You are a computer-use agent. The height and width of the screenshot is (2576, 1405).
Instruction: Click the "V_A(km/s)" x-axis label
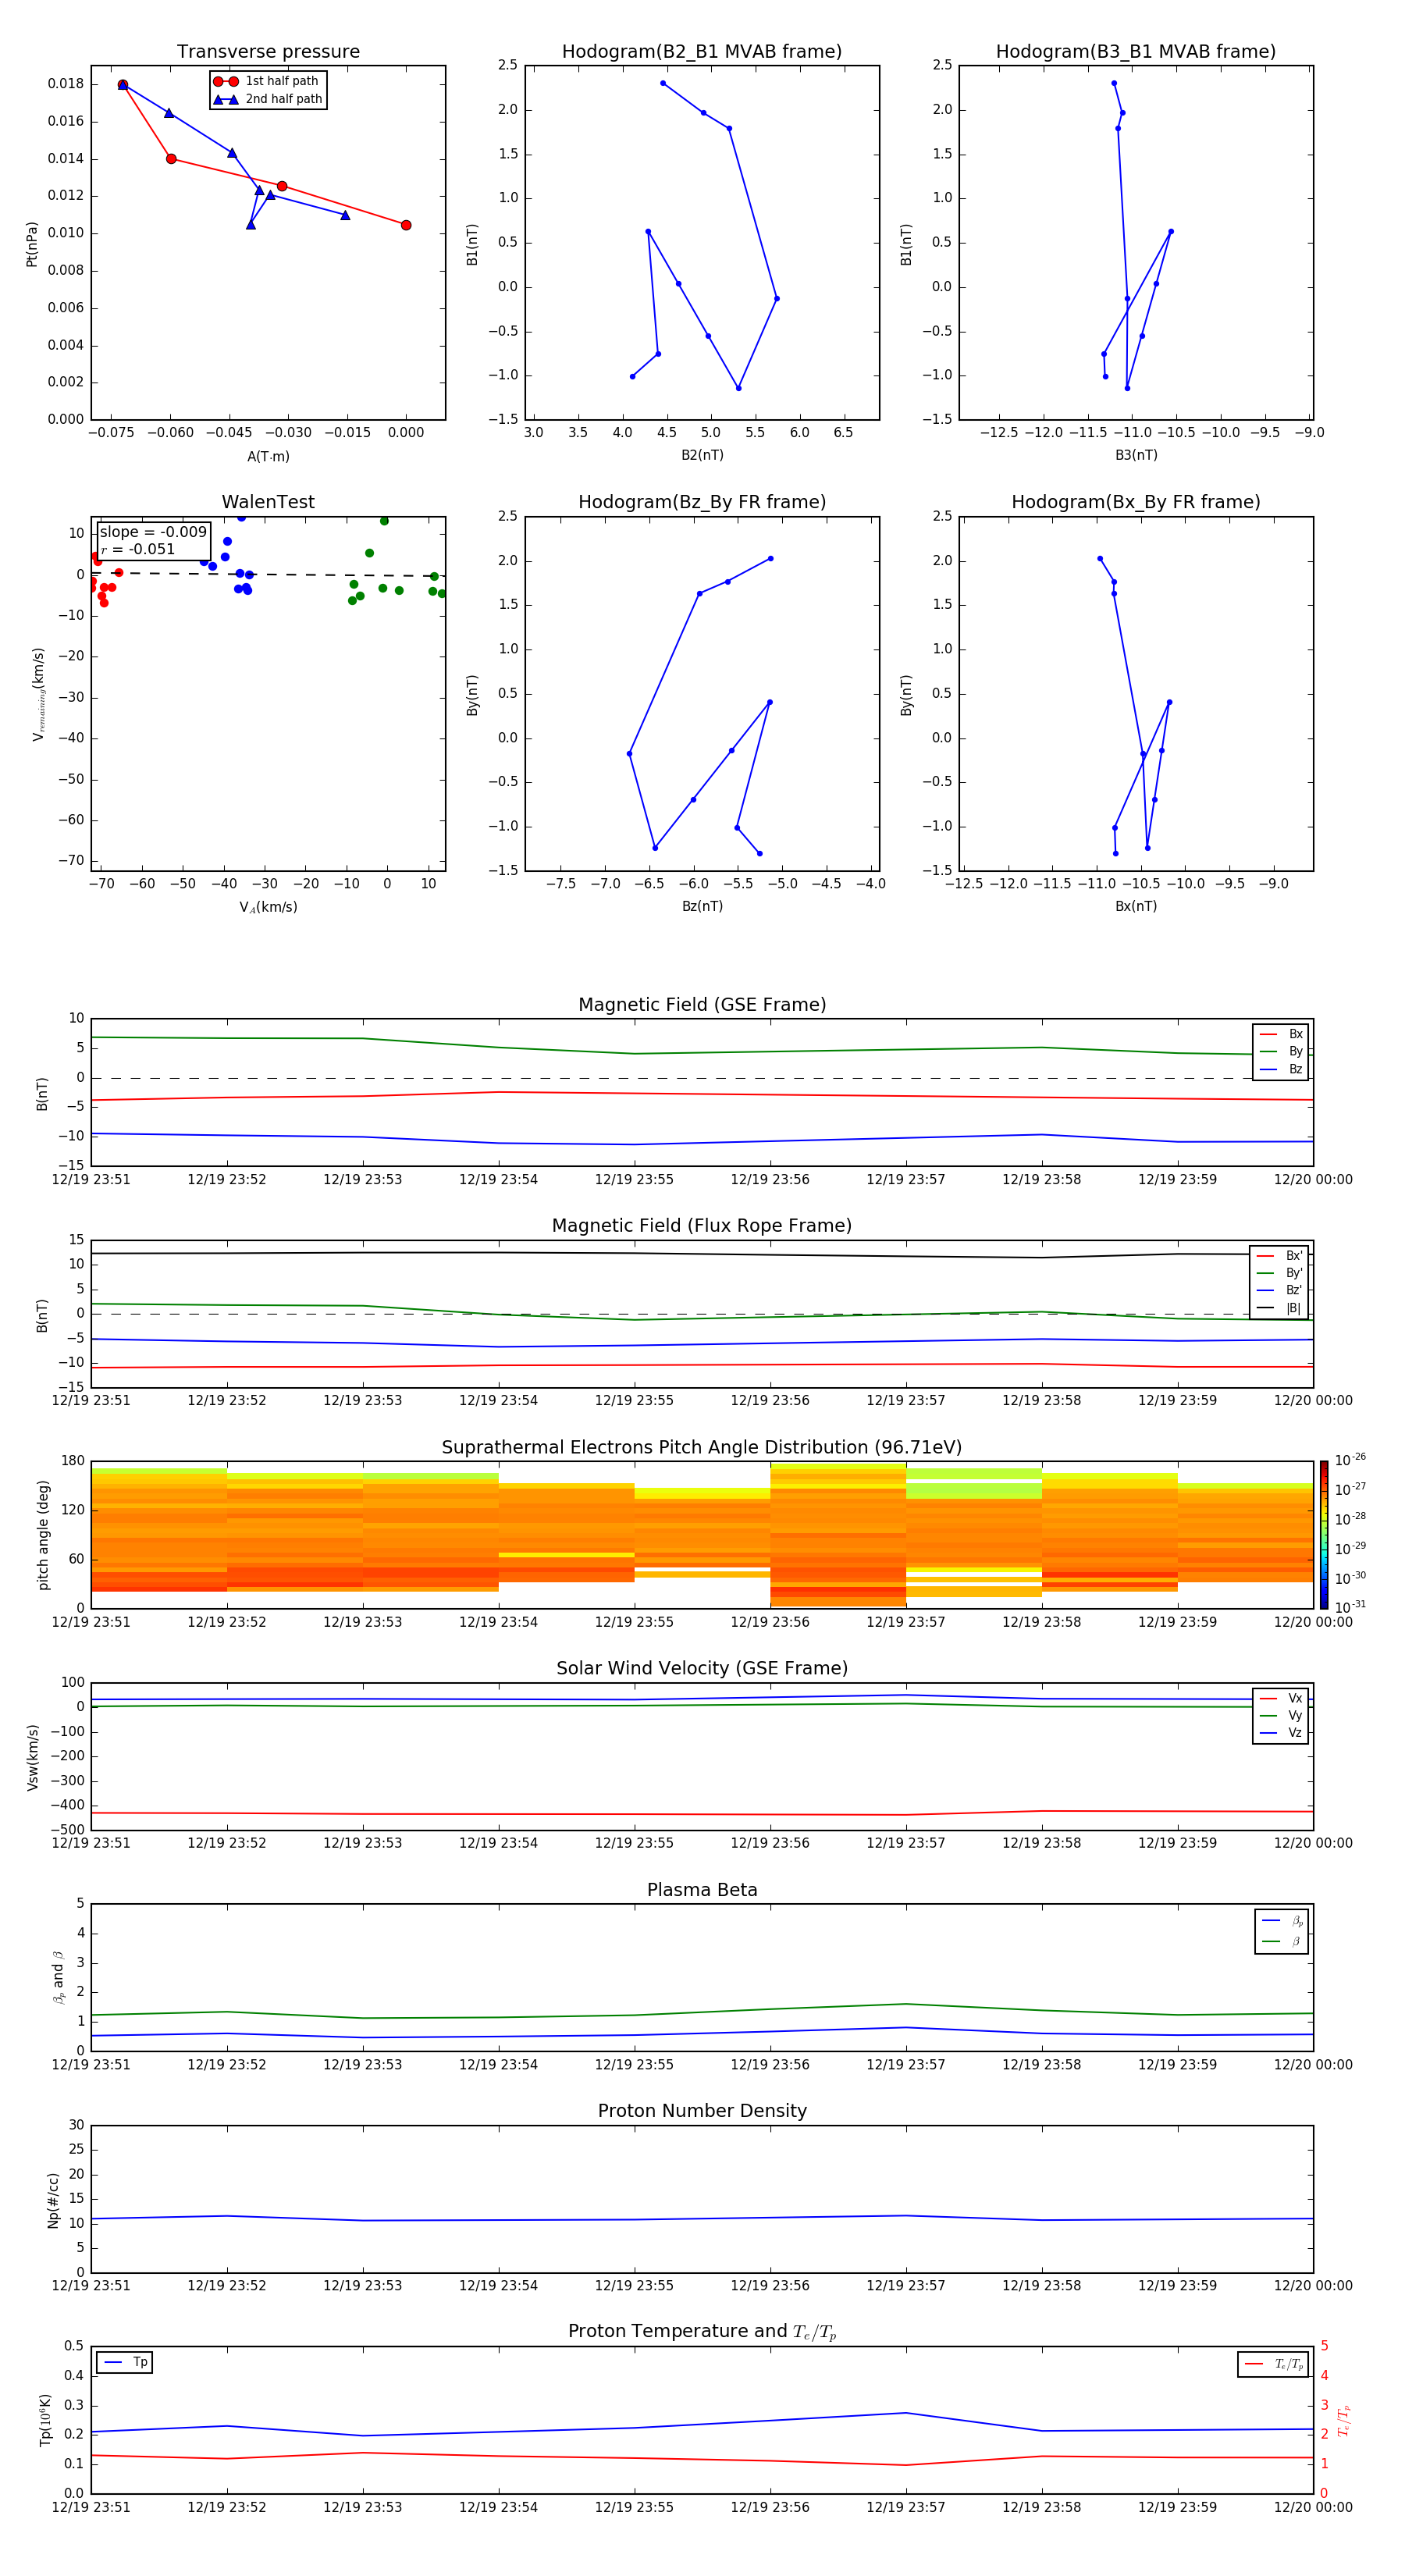(x=268, y=907)
